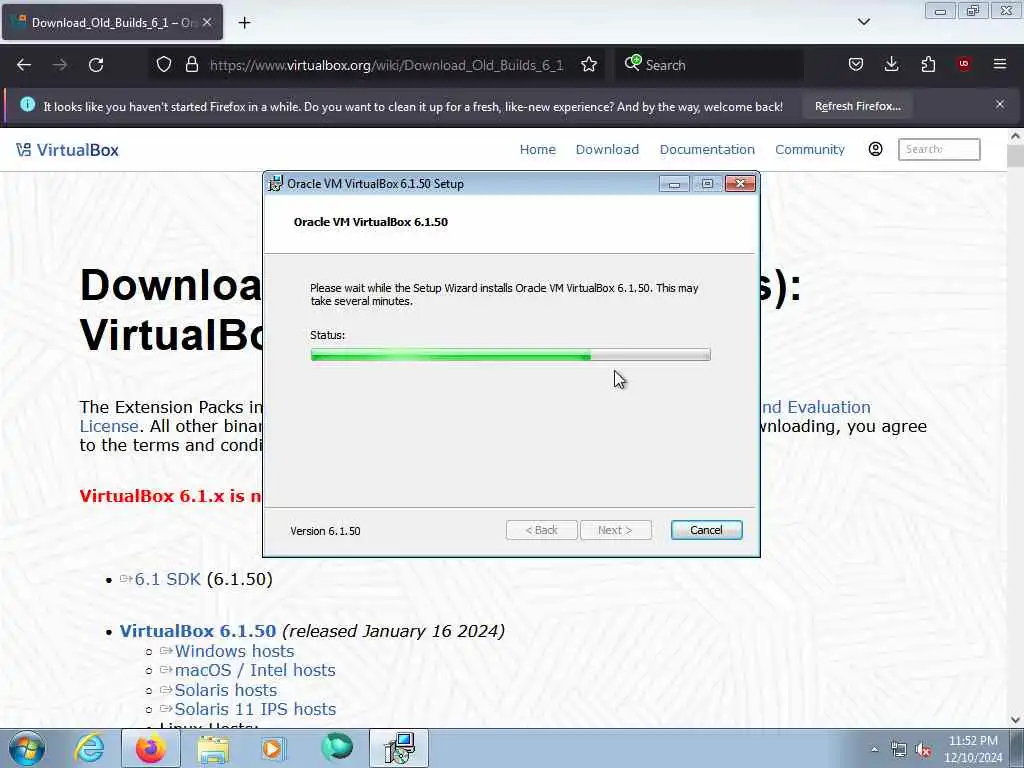The image size is (1024, 768).
Task: Open the Solaris hosts download link
Action: coord(226,690)
